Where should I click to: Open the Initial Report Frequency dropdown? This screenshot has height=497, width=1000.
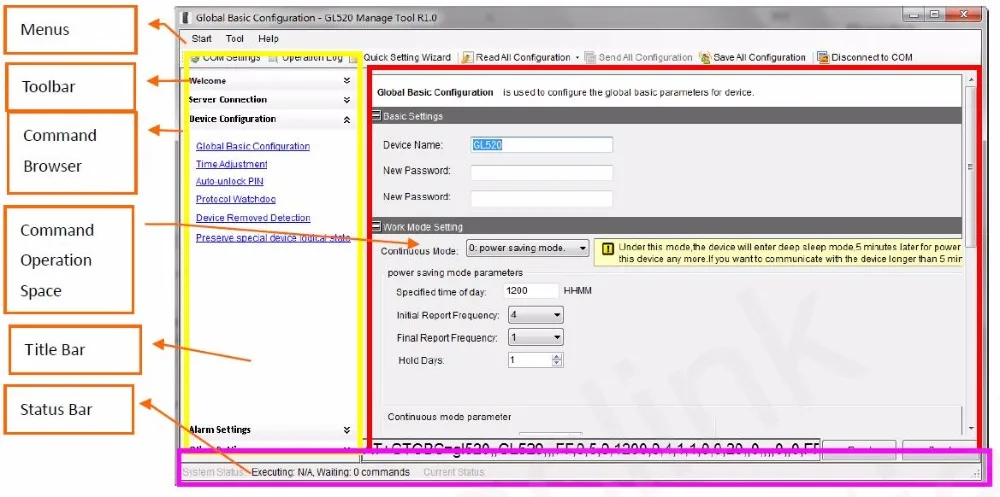[x=536, y=315]
